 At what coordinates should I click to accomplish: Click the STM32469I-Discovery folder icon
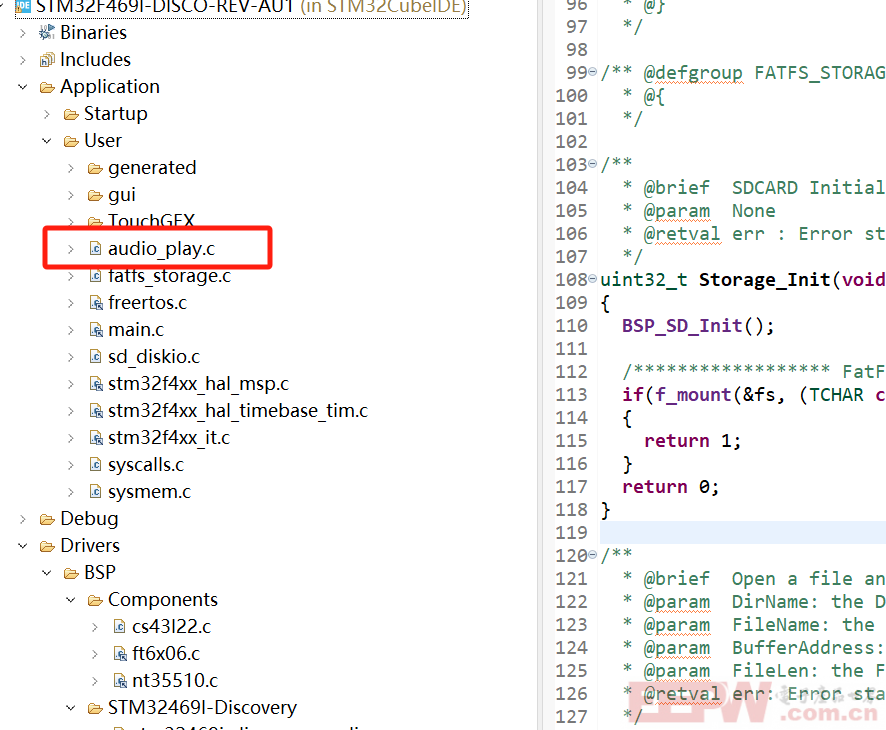pyautogui.click(x=95, y=708)
